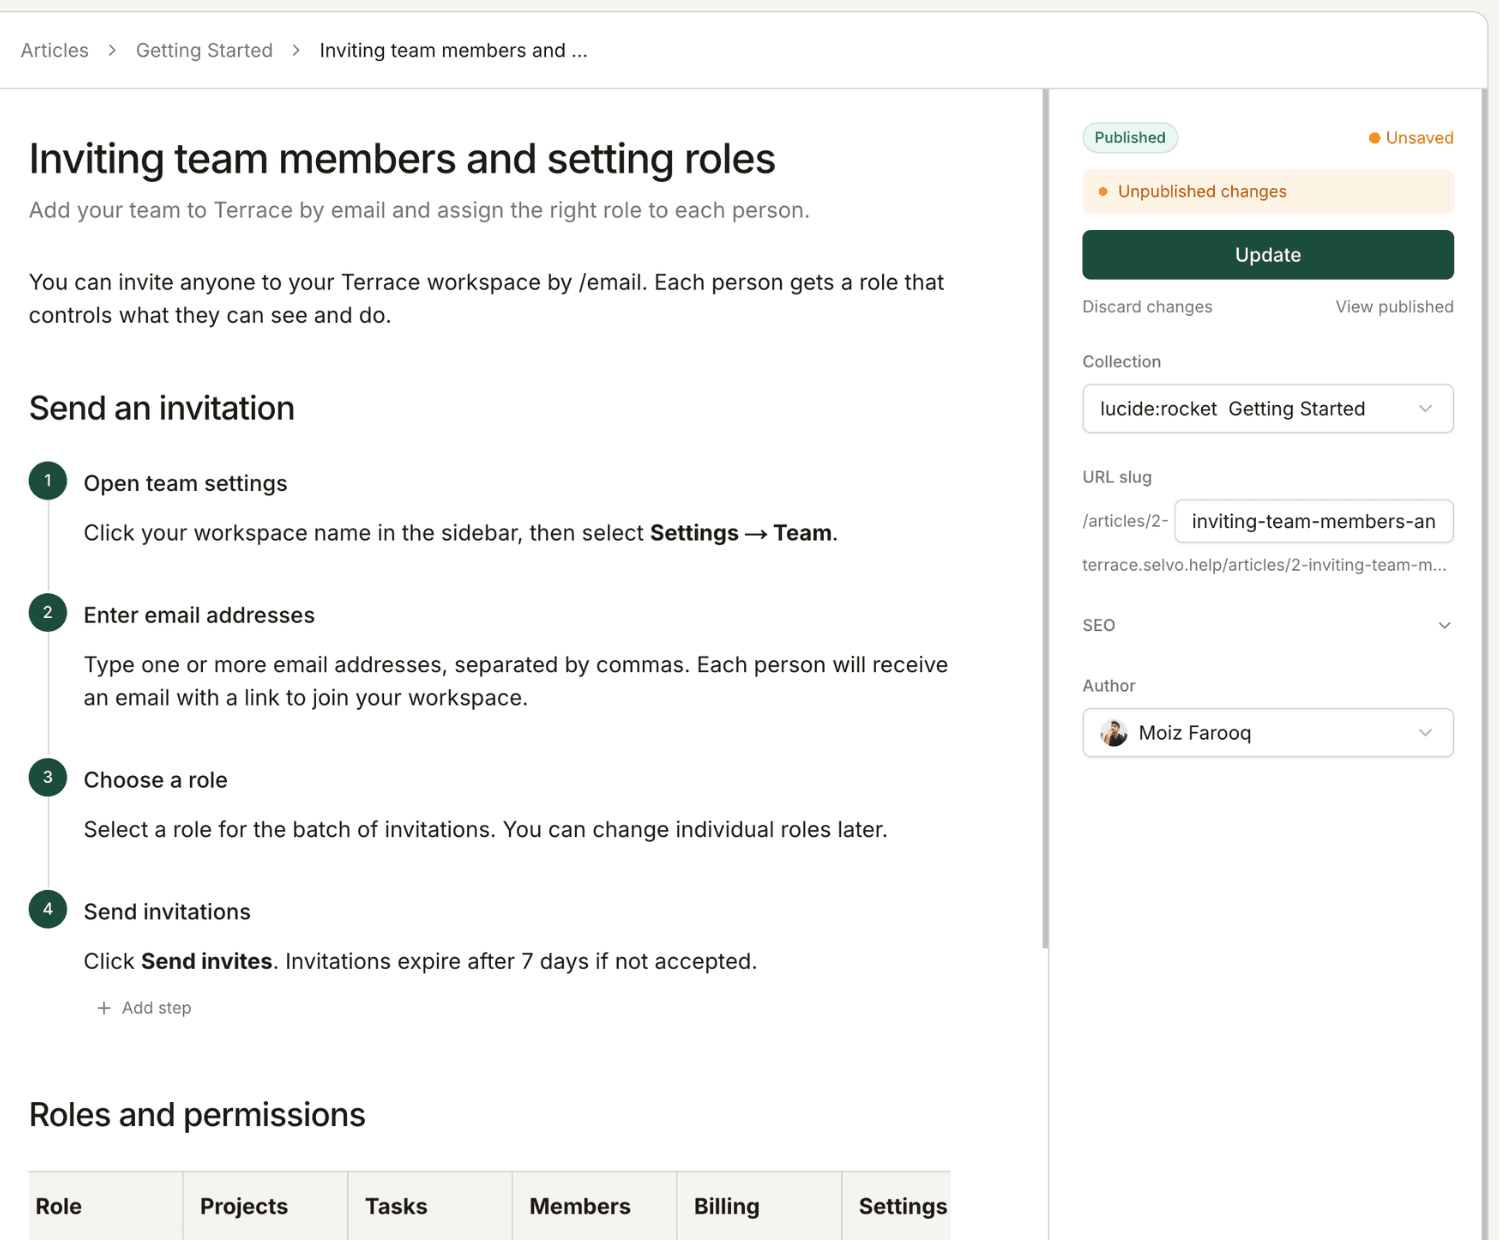Viewport: 1500px width, 1240px height.
Task: Click Moiz Farooq's avatar picture
Action: click(1114, 733)
